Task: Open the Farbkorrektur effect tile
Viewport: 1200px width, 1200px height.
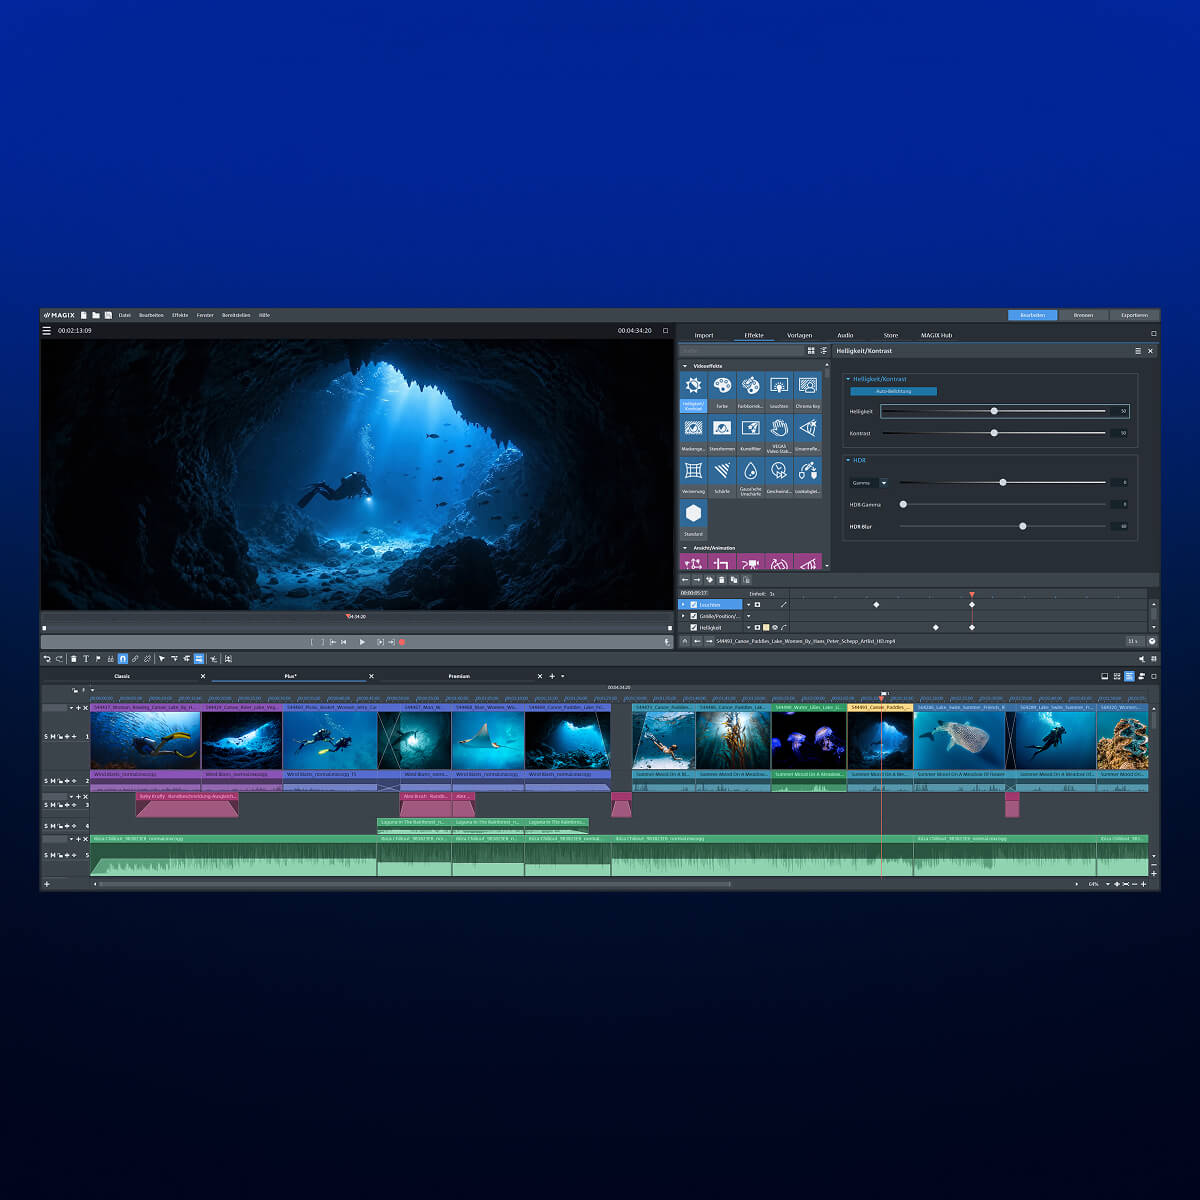Action: coord(750,392)
